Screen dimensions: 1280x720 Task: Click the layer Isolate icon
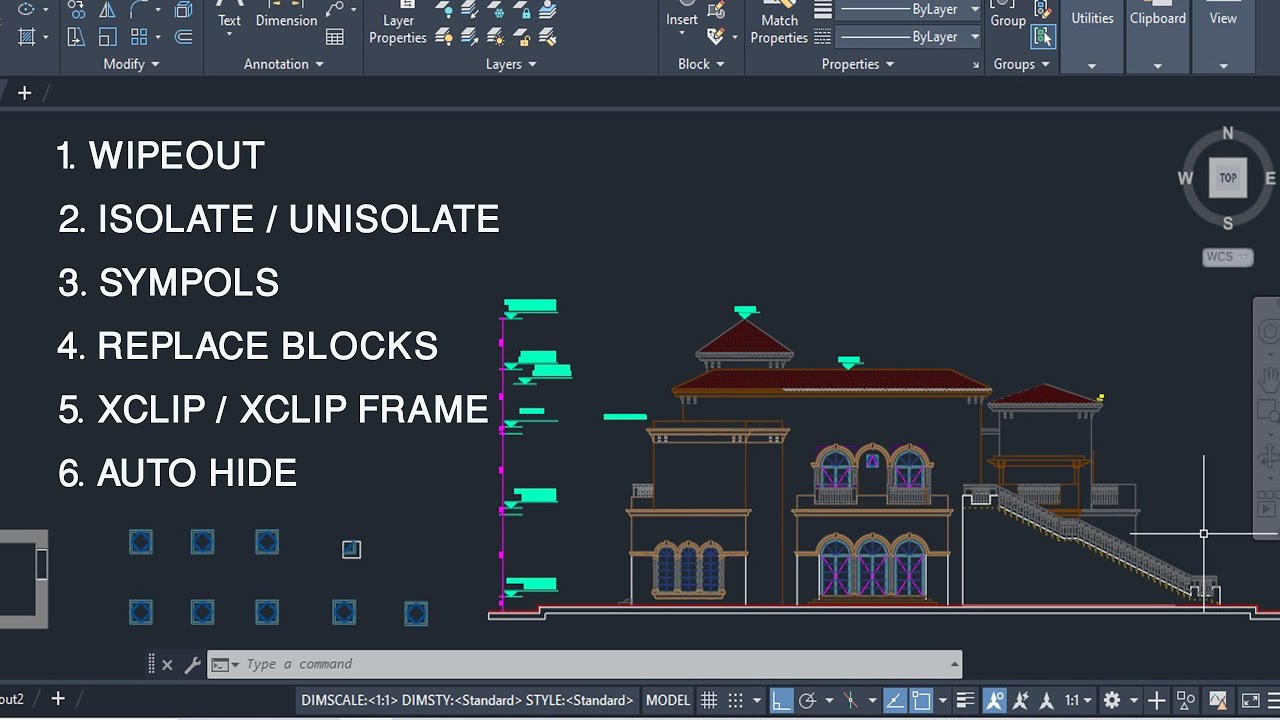[x=470, y=10]
